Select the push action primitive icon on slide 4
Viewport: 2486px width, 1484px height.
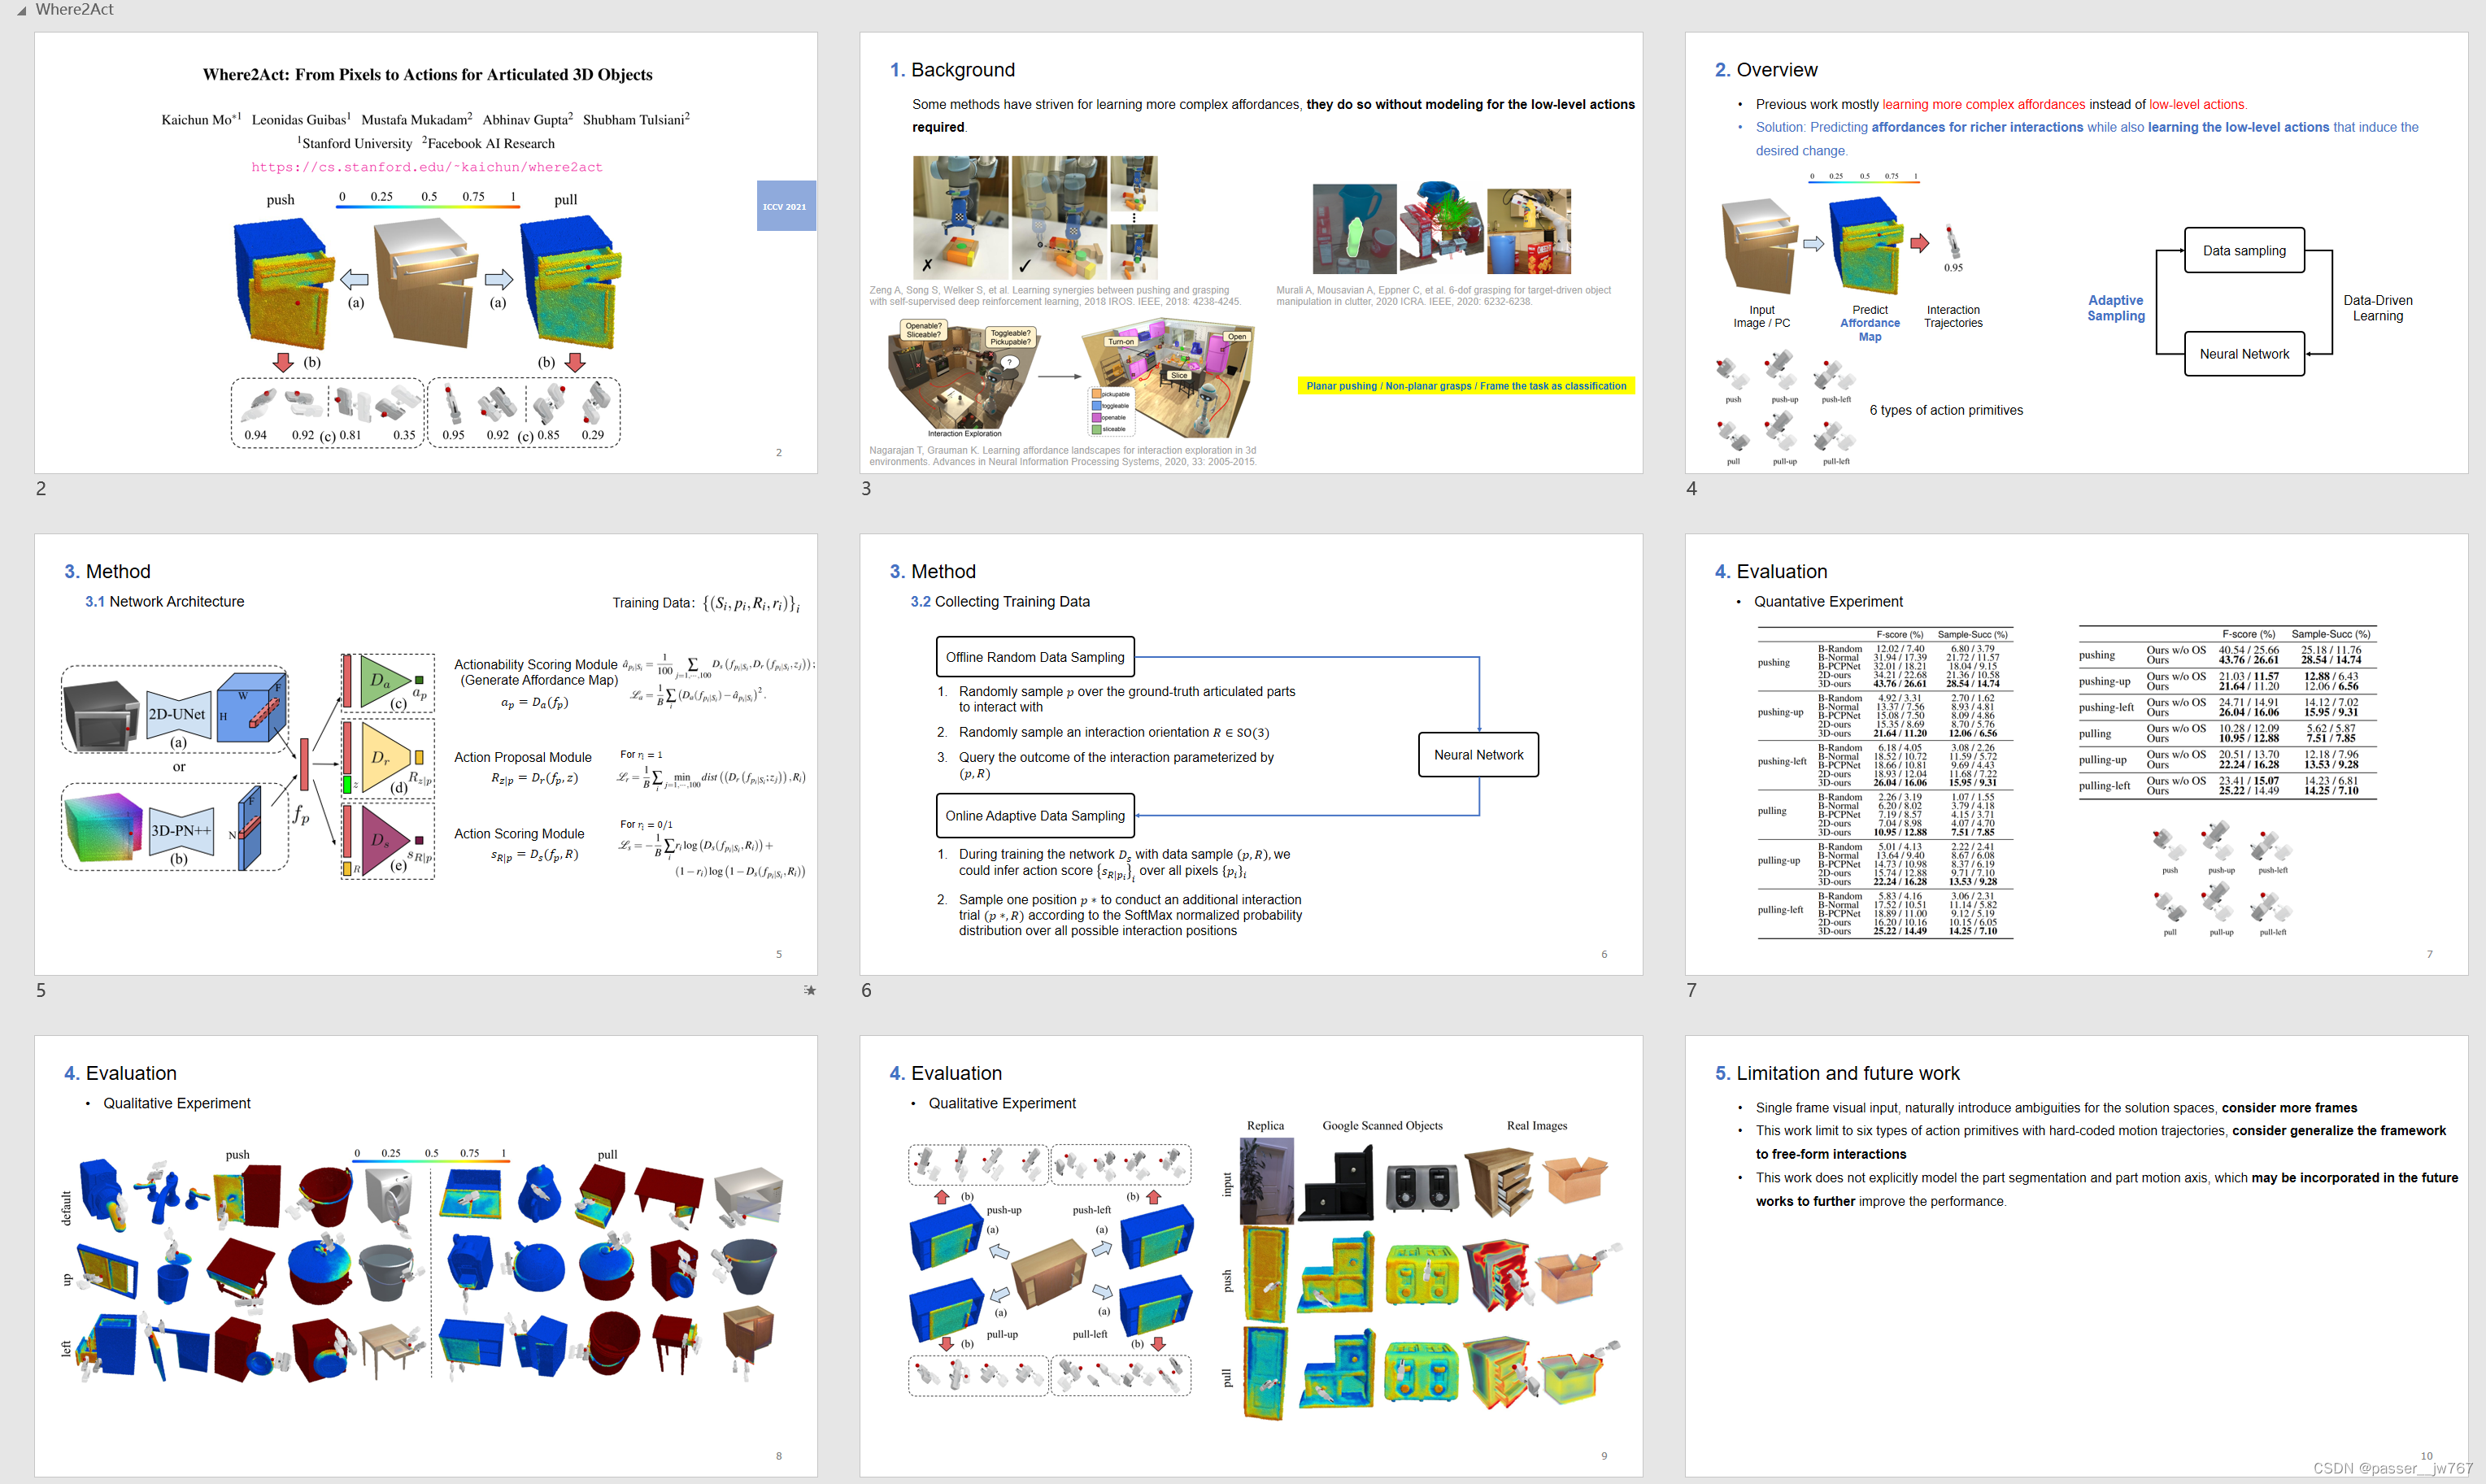1733,373
